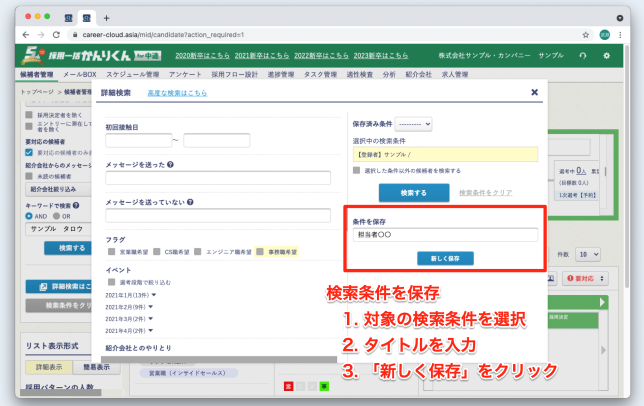Click the 高度な検索はこちら link

coord(177,93)
